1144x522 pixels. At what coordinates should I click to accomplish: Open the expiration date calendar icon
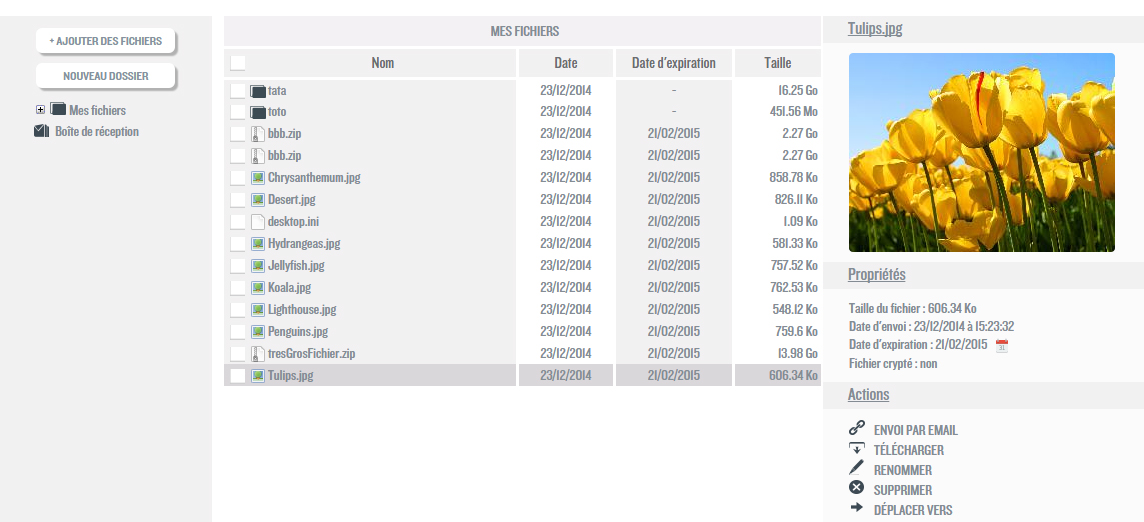tap(1002, 345)
